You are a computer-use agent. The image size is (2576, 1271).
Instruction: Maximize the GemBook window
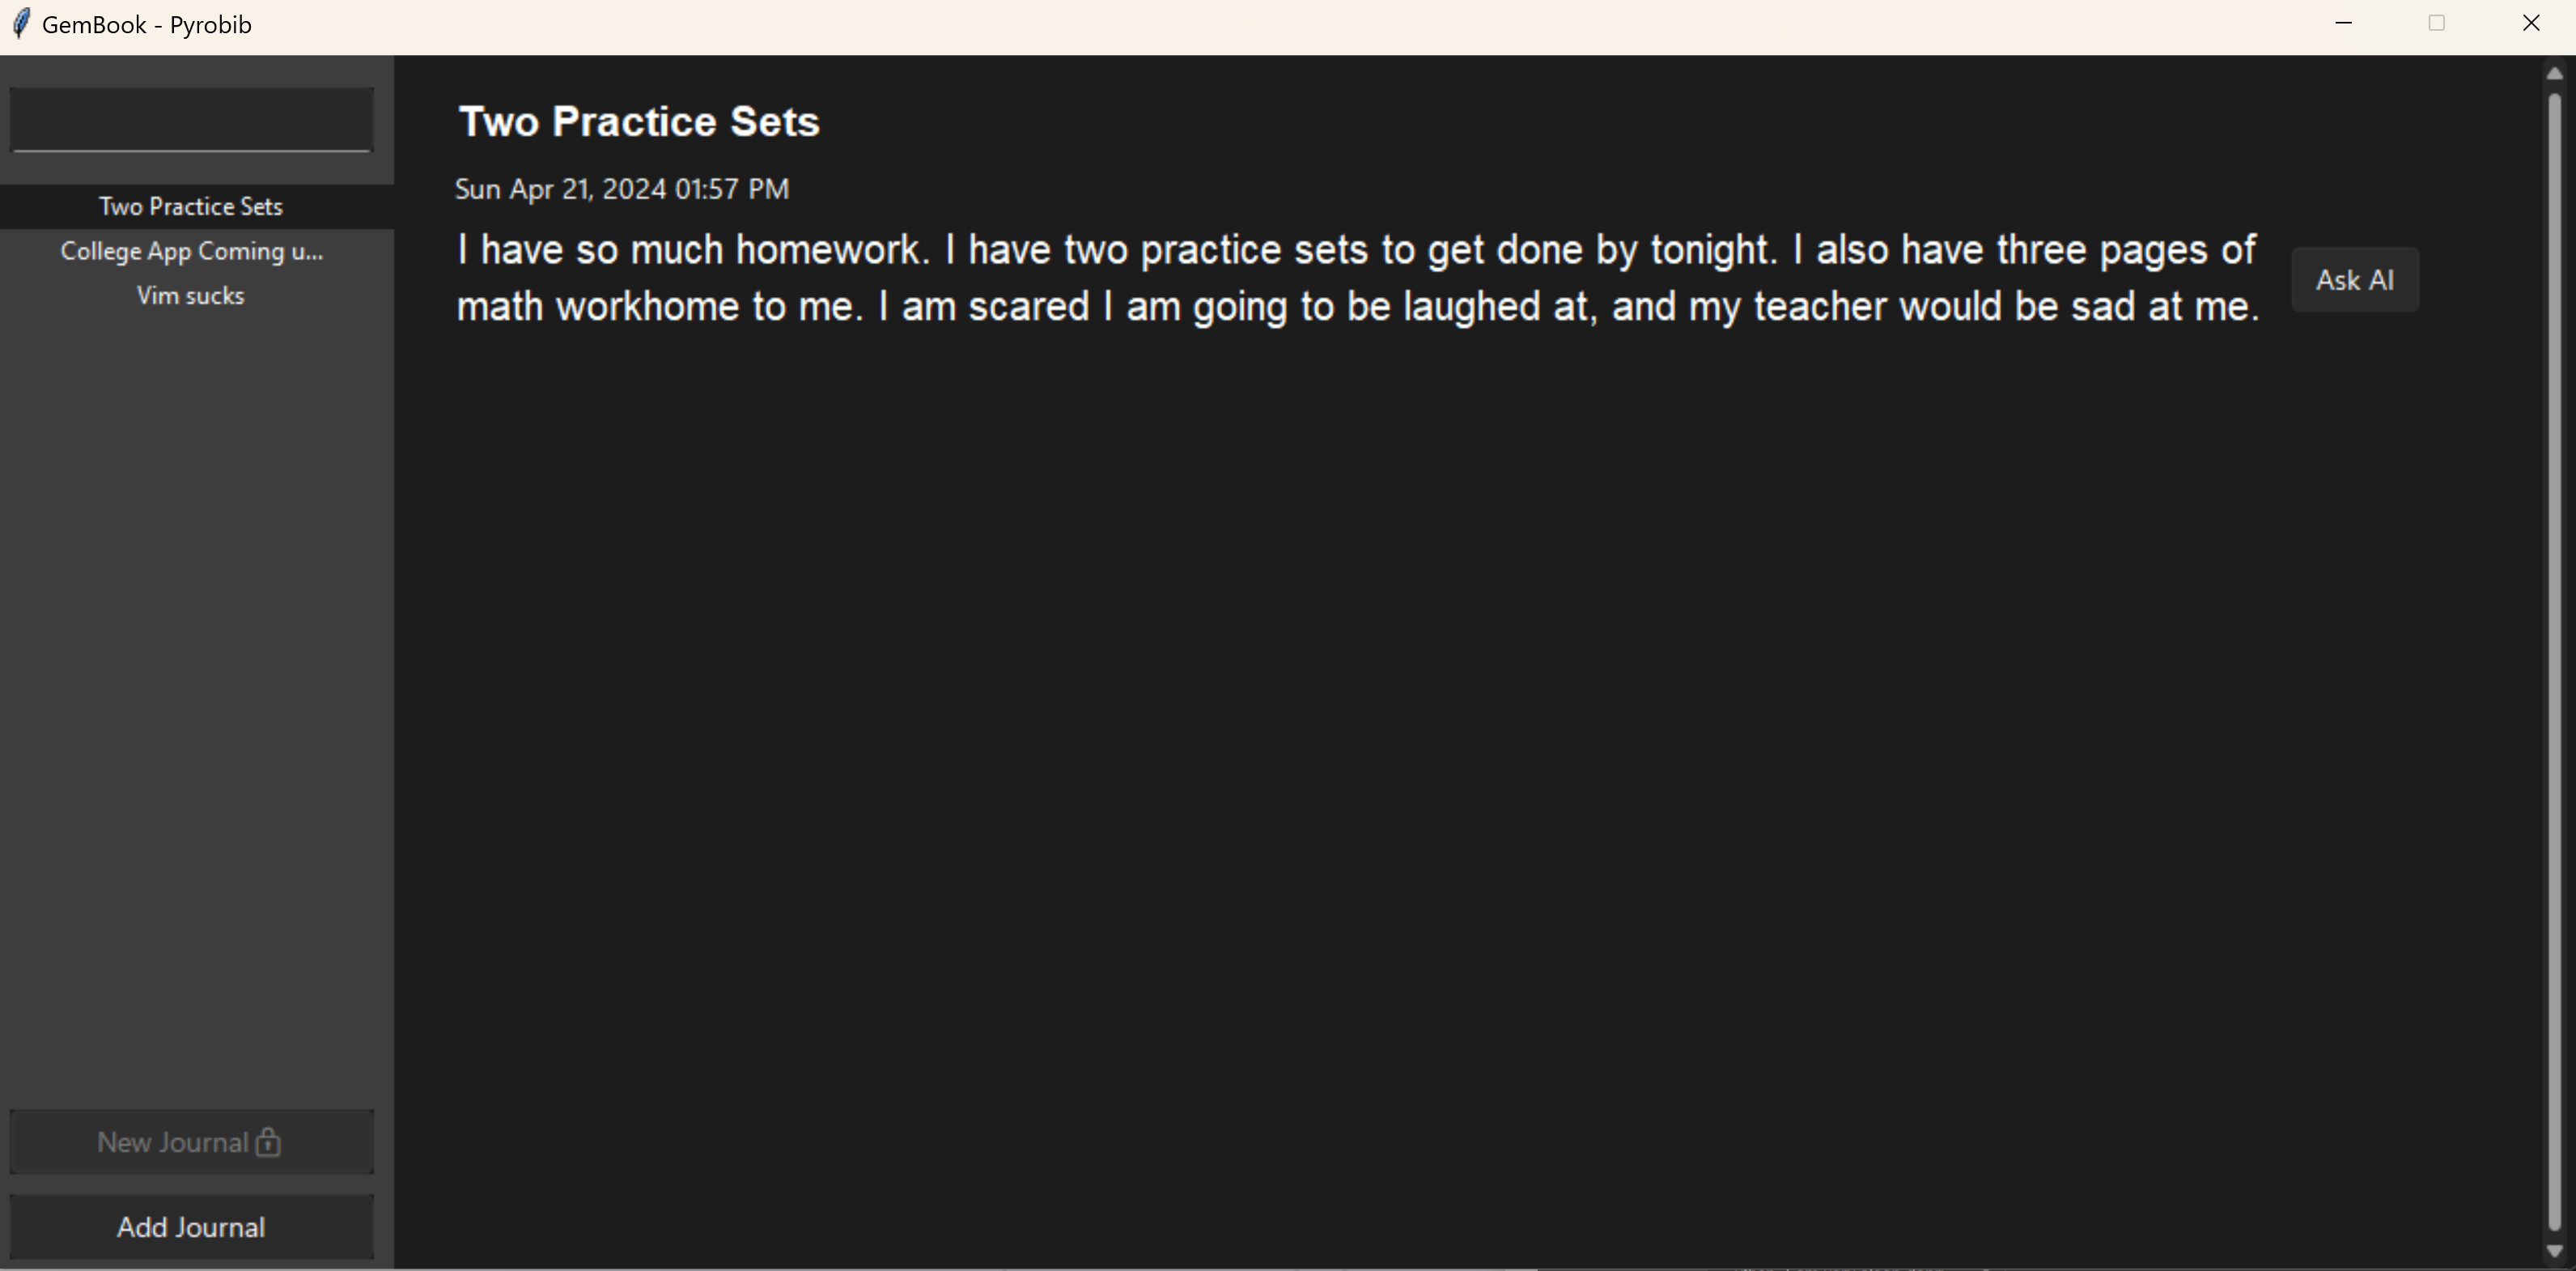click(2437, 23)
